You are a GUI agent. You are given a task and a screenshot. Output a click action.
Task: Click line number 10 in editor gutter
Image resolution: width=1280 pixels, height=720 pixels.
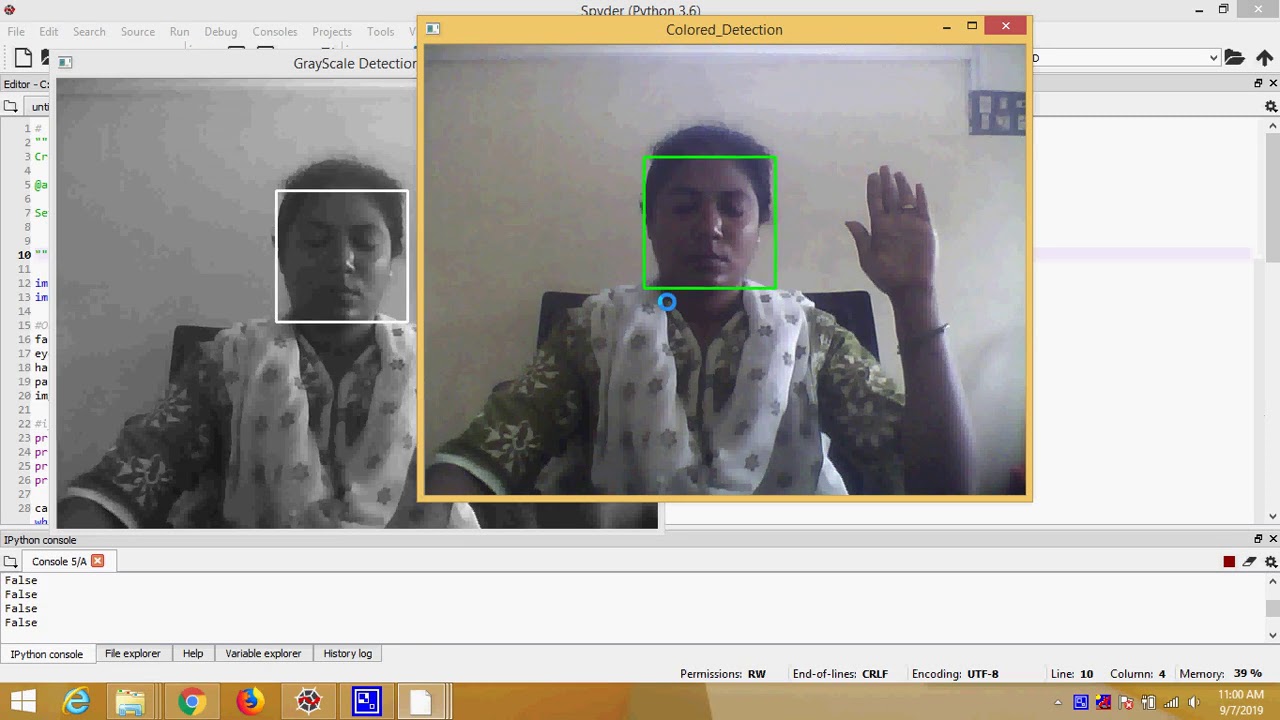[x=23, y=255]
